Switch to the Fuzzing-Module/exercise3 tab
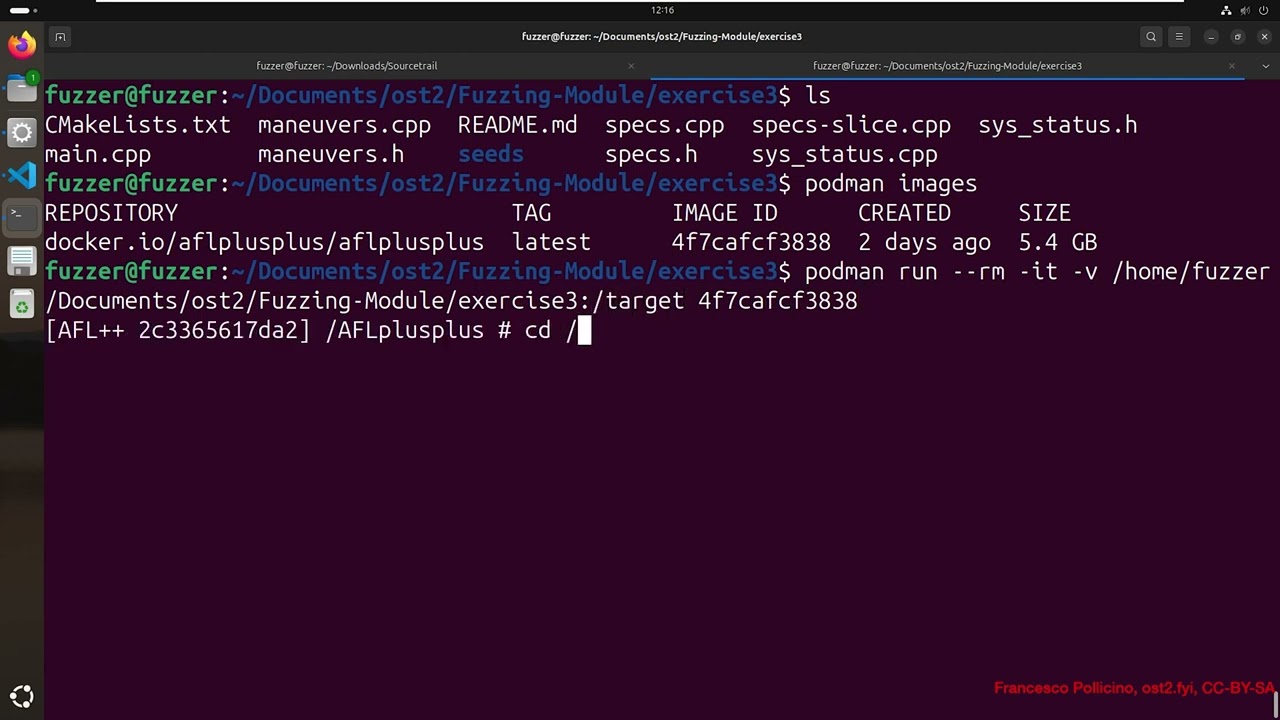1280x720 pixels. tap(947, 66)
